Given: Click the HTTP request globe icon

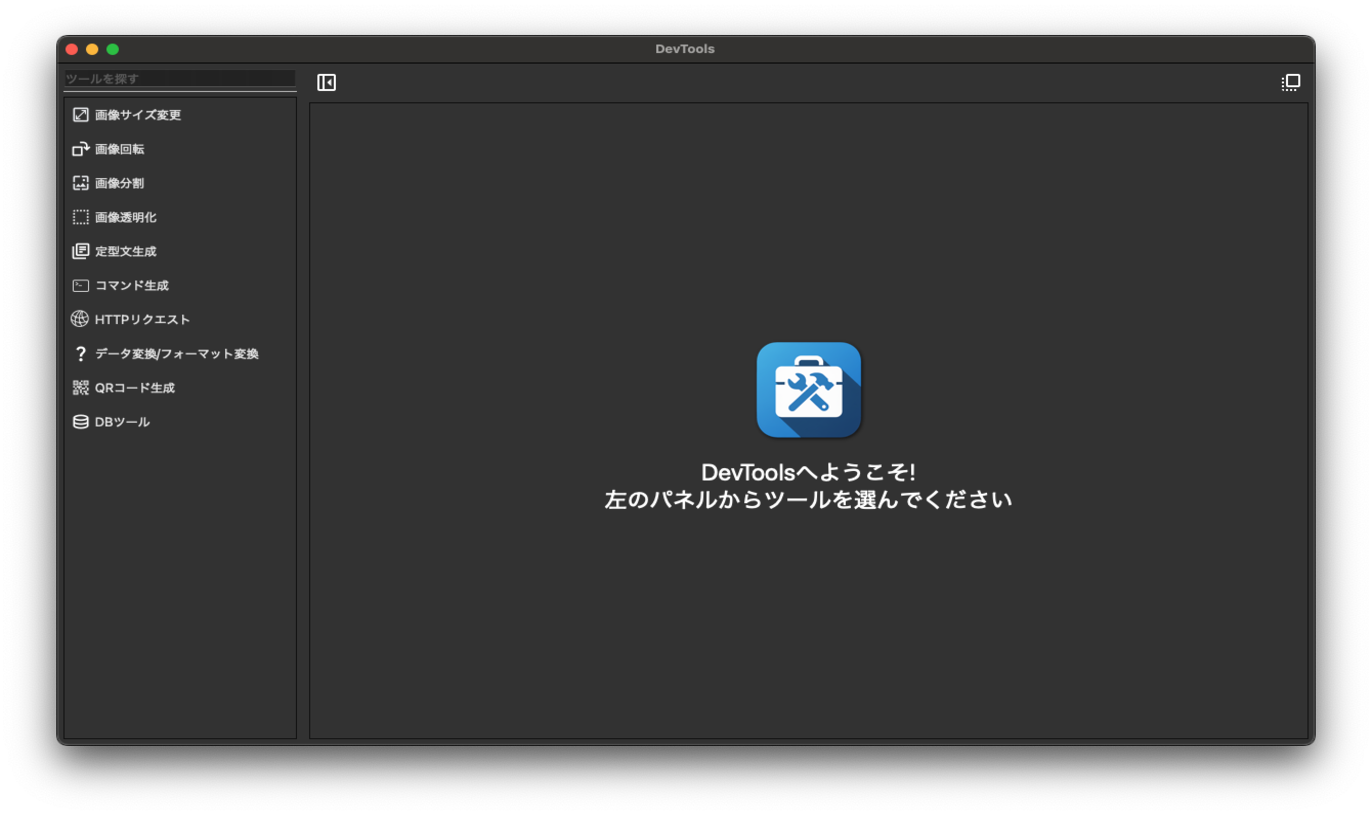Looking at the screenshot, I should tap(80, 319).
